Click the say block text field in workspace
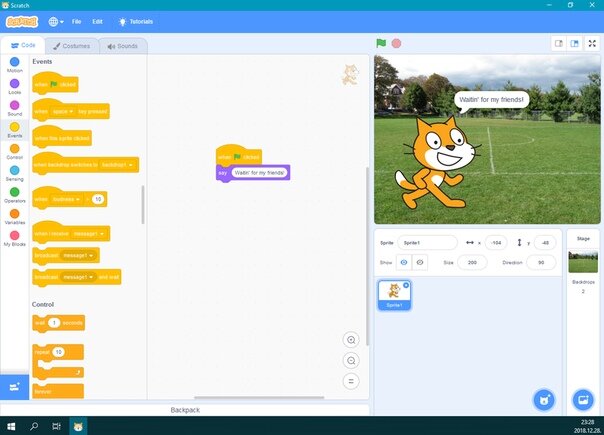Screen dimensions: 604x435 259,173
